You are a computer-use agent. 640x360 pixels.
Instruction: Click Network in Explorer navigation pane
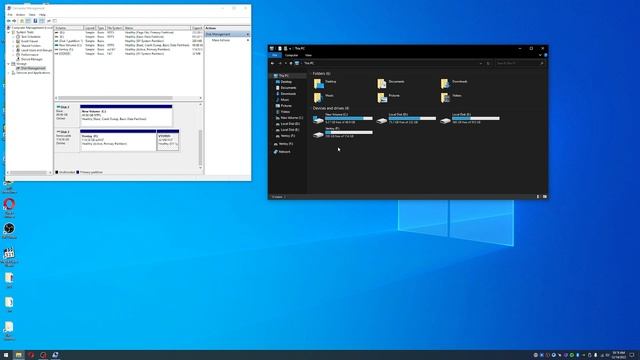282,152
